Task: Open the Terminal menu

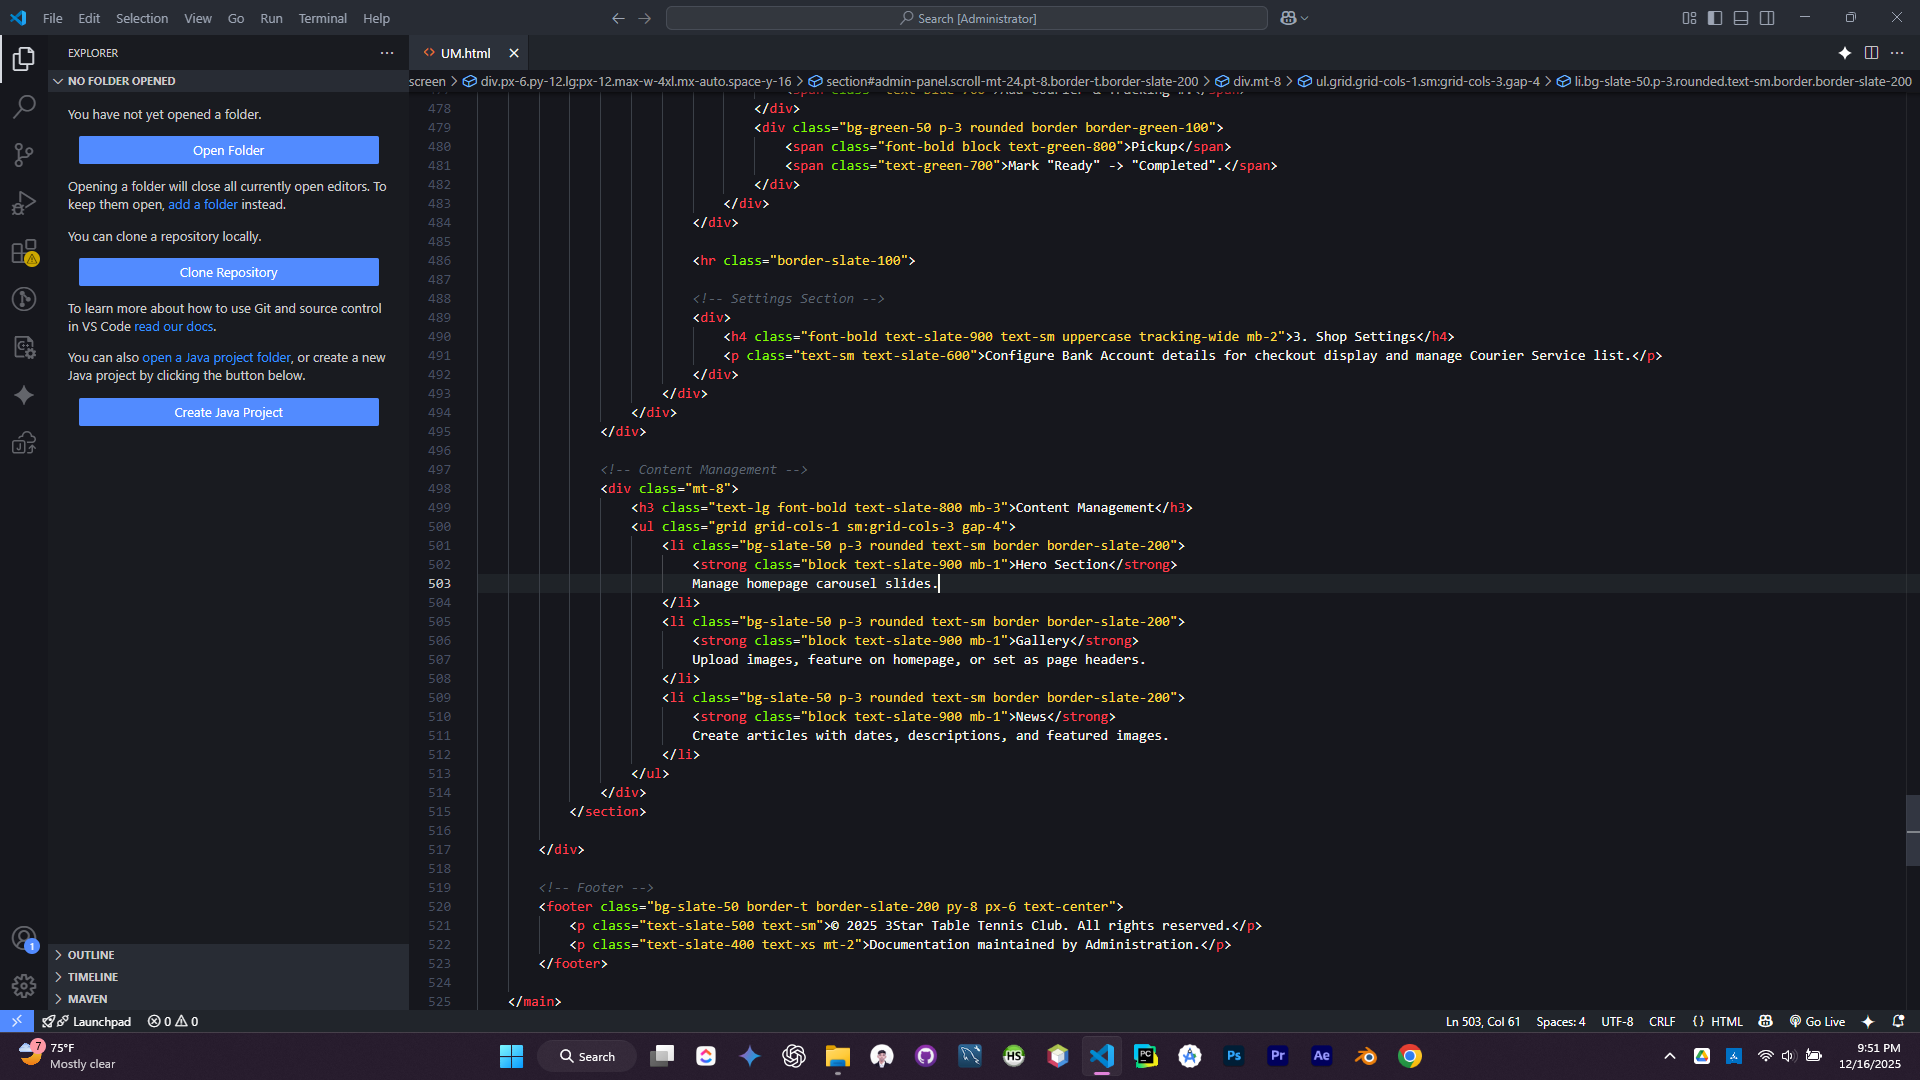Action: pyautogui.click(x=322, y=18)
